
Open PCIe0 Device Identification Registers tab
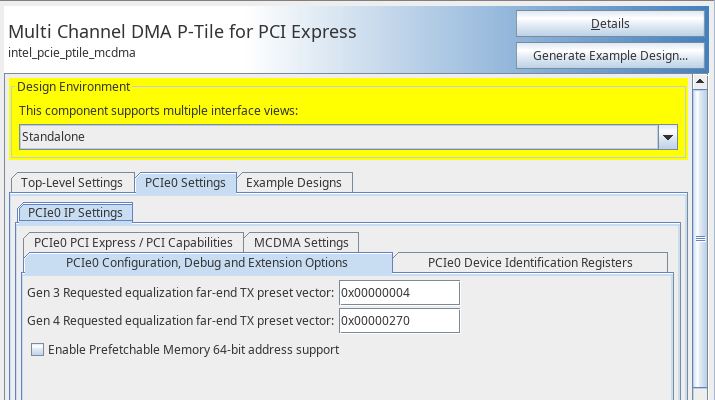[530, 263]
